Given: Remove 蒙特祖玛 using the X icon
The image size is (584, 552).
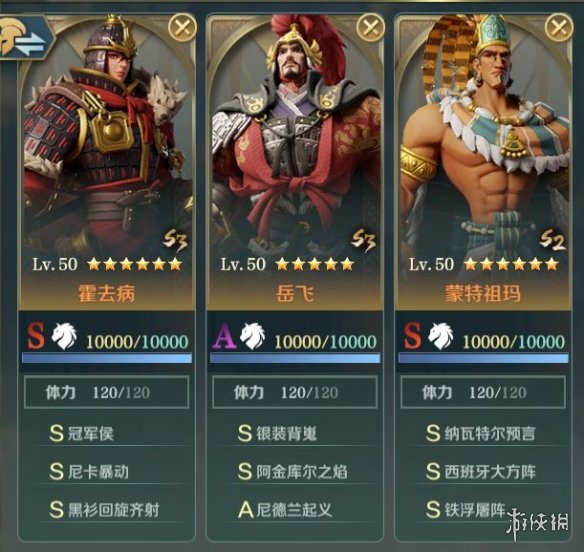Looking at the screenshot, I should [x=559, y=27].
